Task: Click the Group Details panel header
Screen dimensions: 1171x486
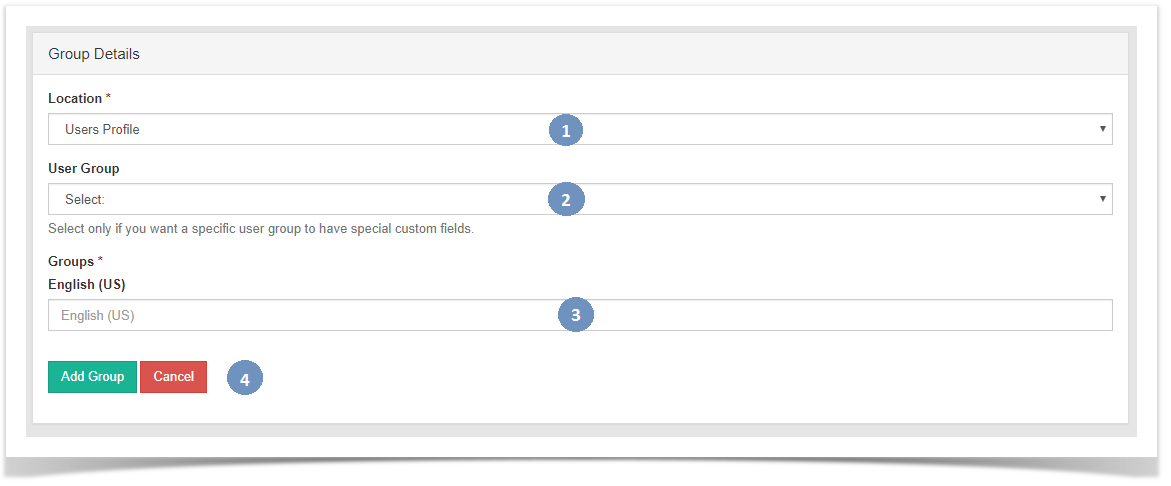Action: pos(580,54)
